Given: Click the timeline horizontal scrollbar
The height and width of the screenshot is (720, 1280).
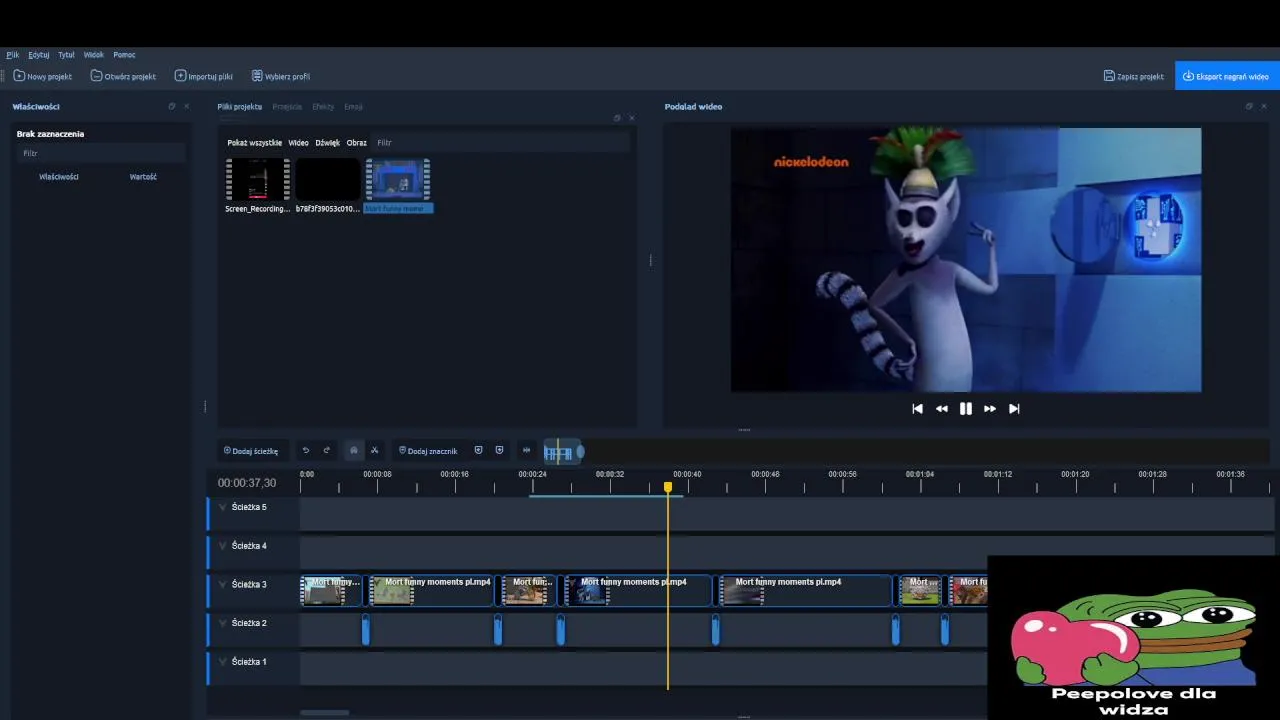Looking at the screenshot, I should pyautogui.click(x=324, y=713).
